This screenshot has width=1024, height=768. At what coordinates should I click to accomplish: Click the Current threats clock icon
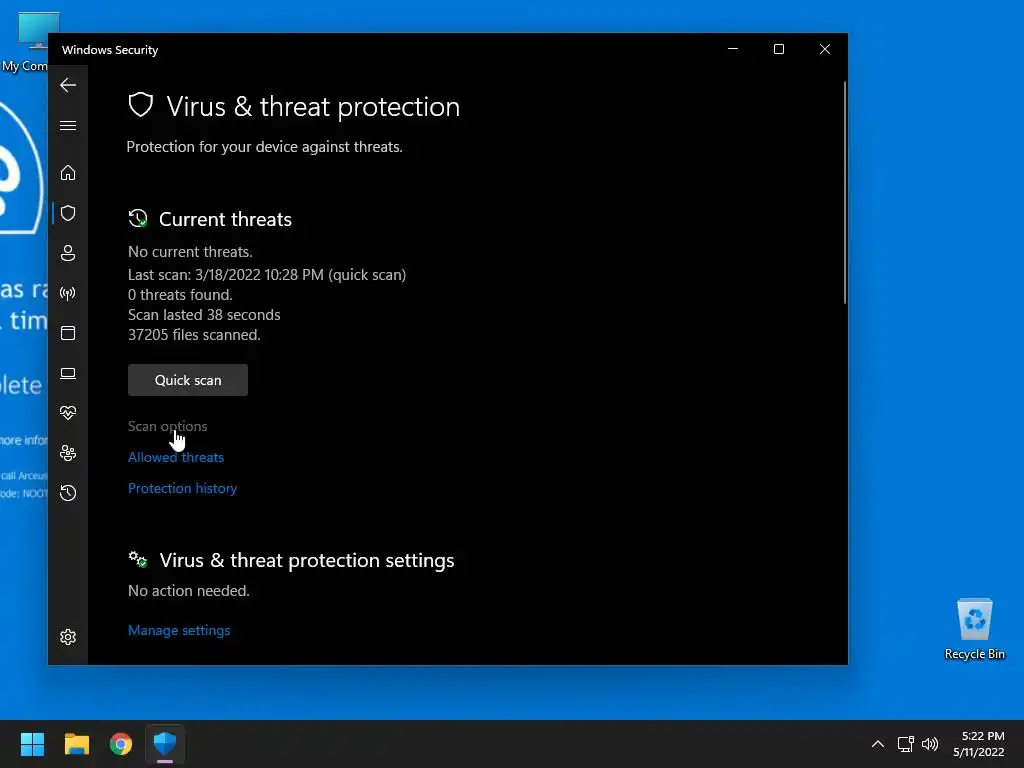138,219
